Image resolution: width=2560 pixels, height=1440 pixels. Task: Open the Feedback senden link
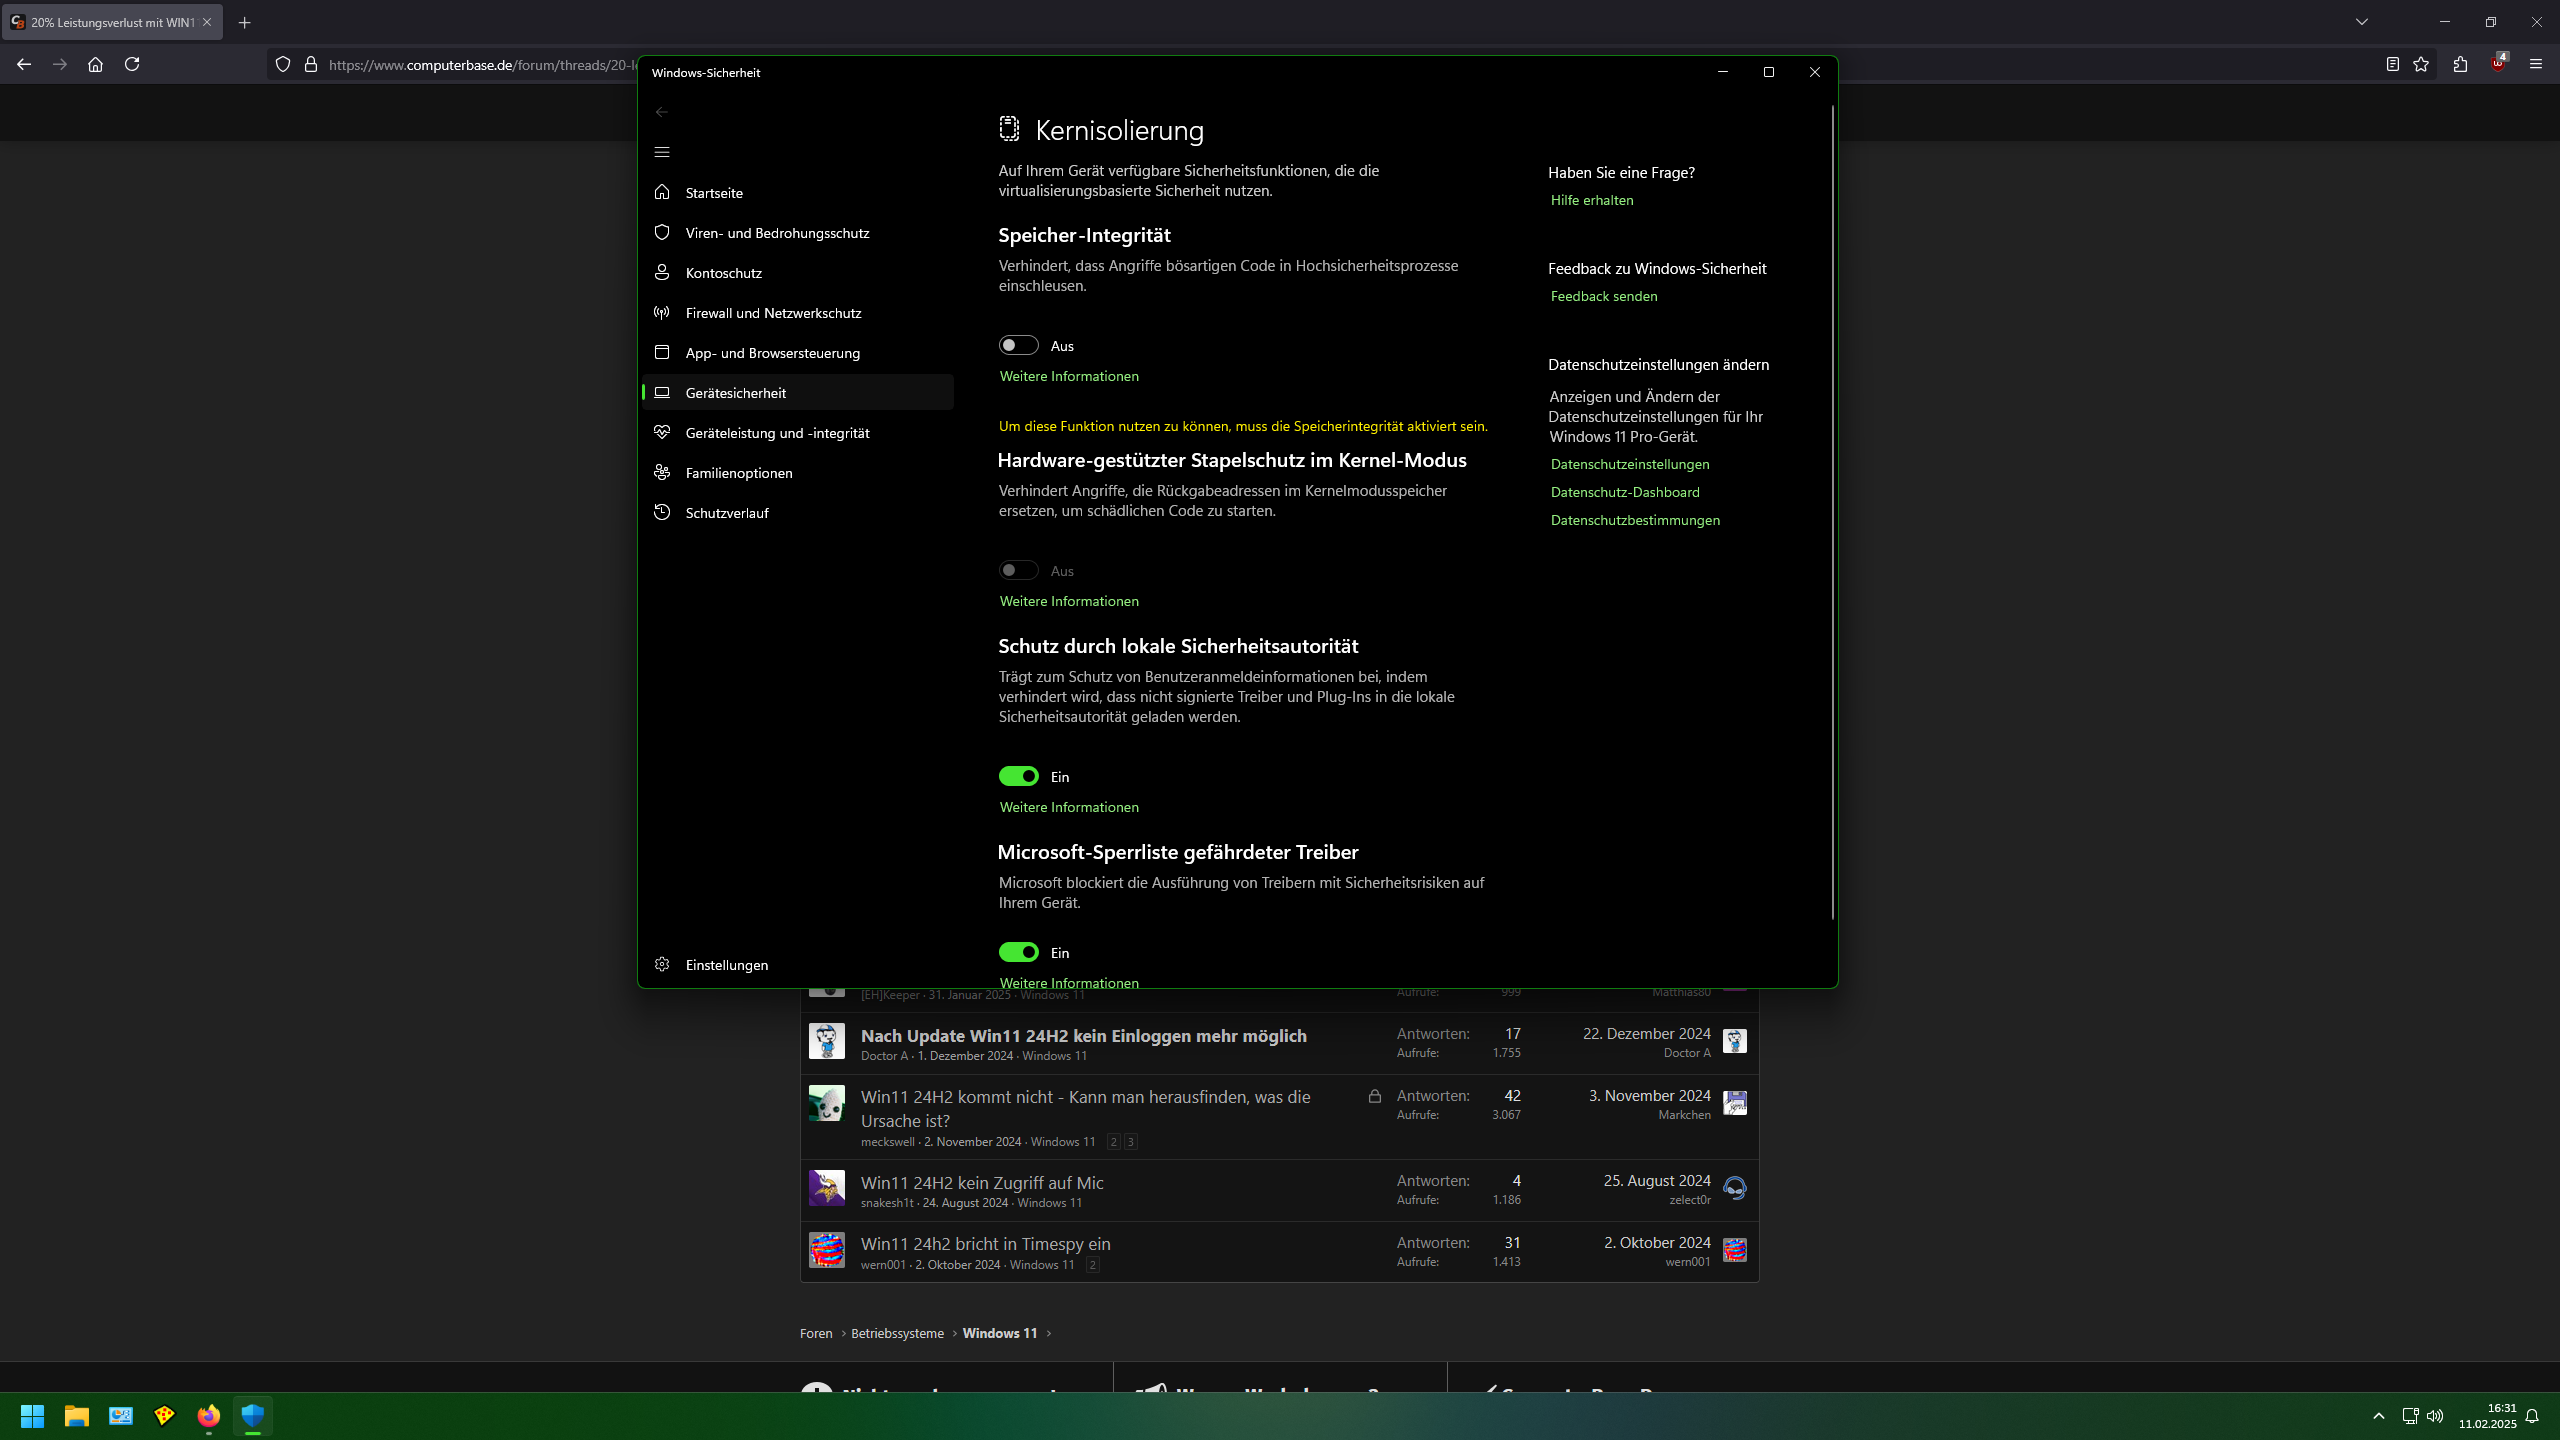pyautogui.click(x=1603, y=295)
